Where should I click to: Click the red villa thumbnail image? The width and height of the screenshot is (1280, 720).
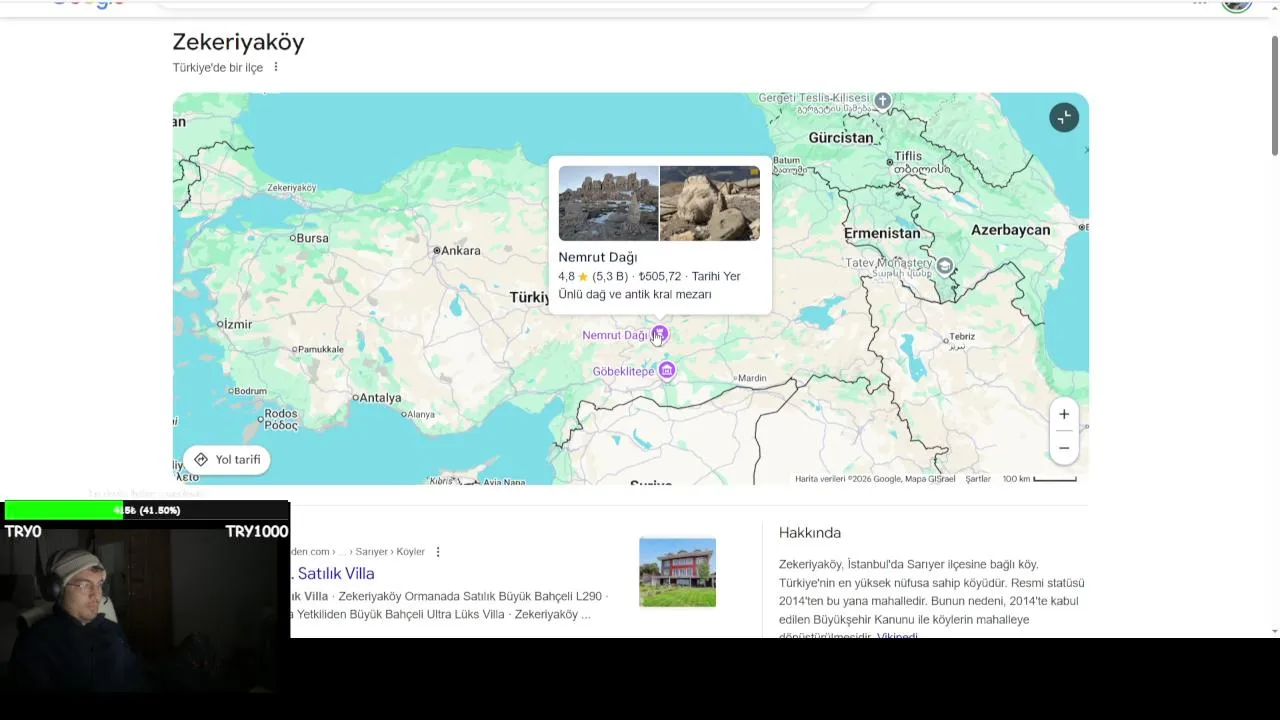click(x=677, y=572)
